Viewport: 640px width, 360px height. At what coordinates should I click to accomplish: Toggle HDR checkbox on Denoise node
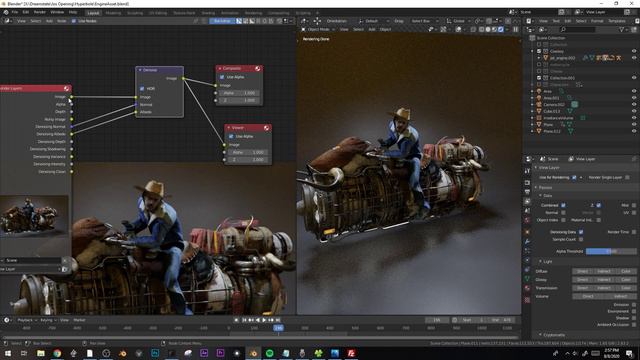(142, 89)
